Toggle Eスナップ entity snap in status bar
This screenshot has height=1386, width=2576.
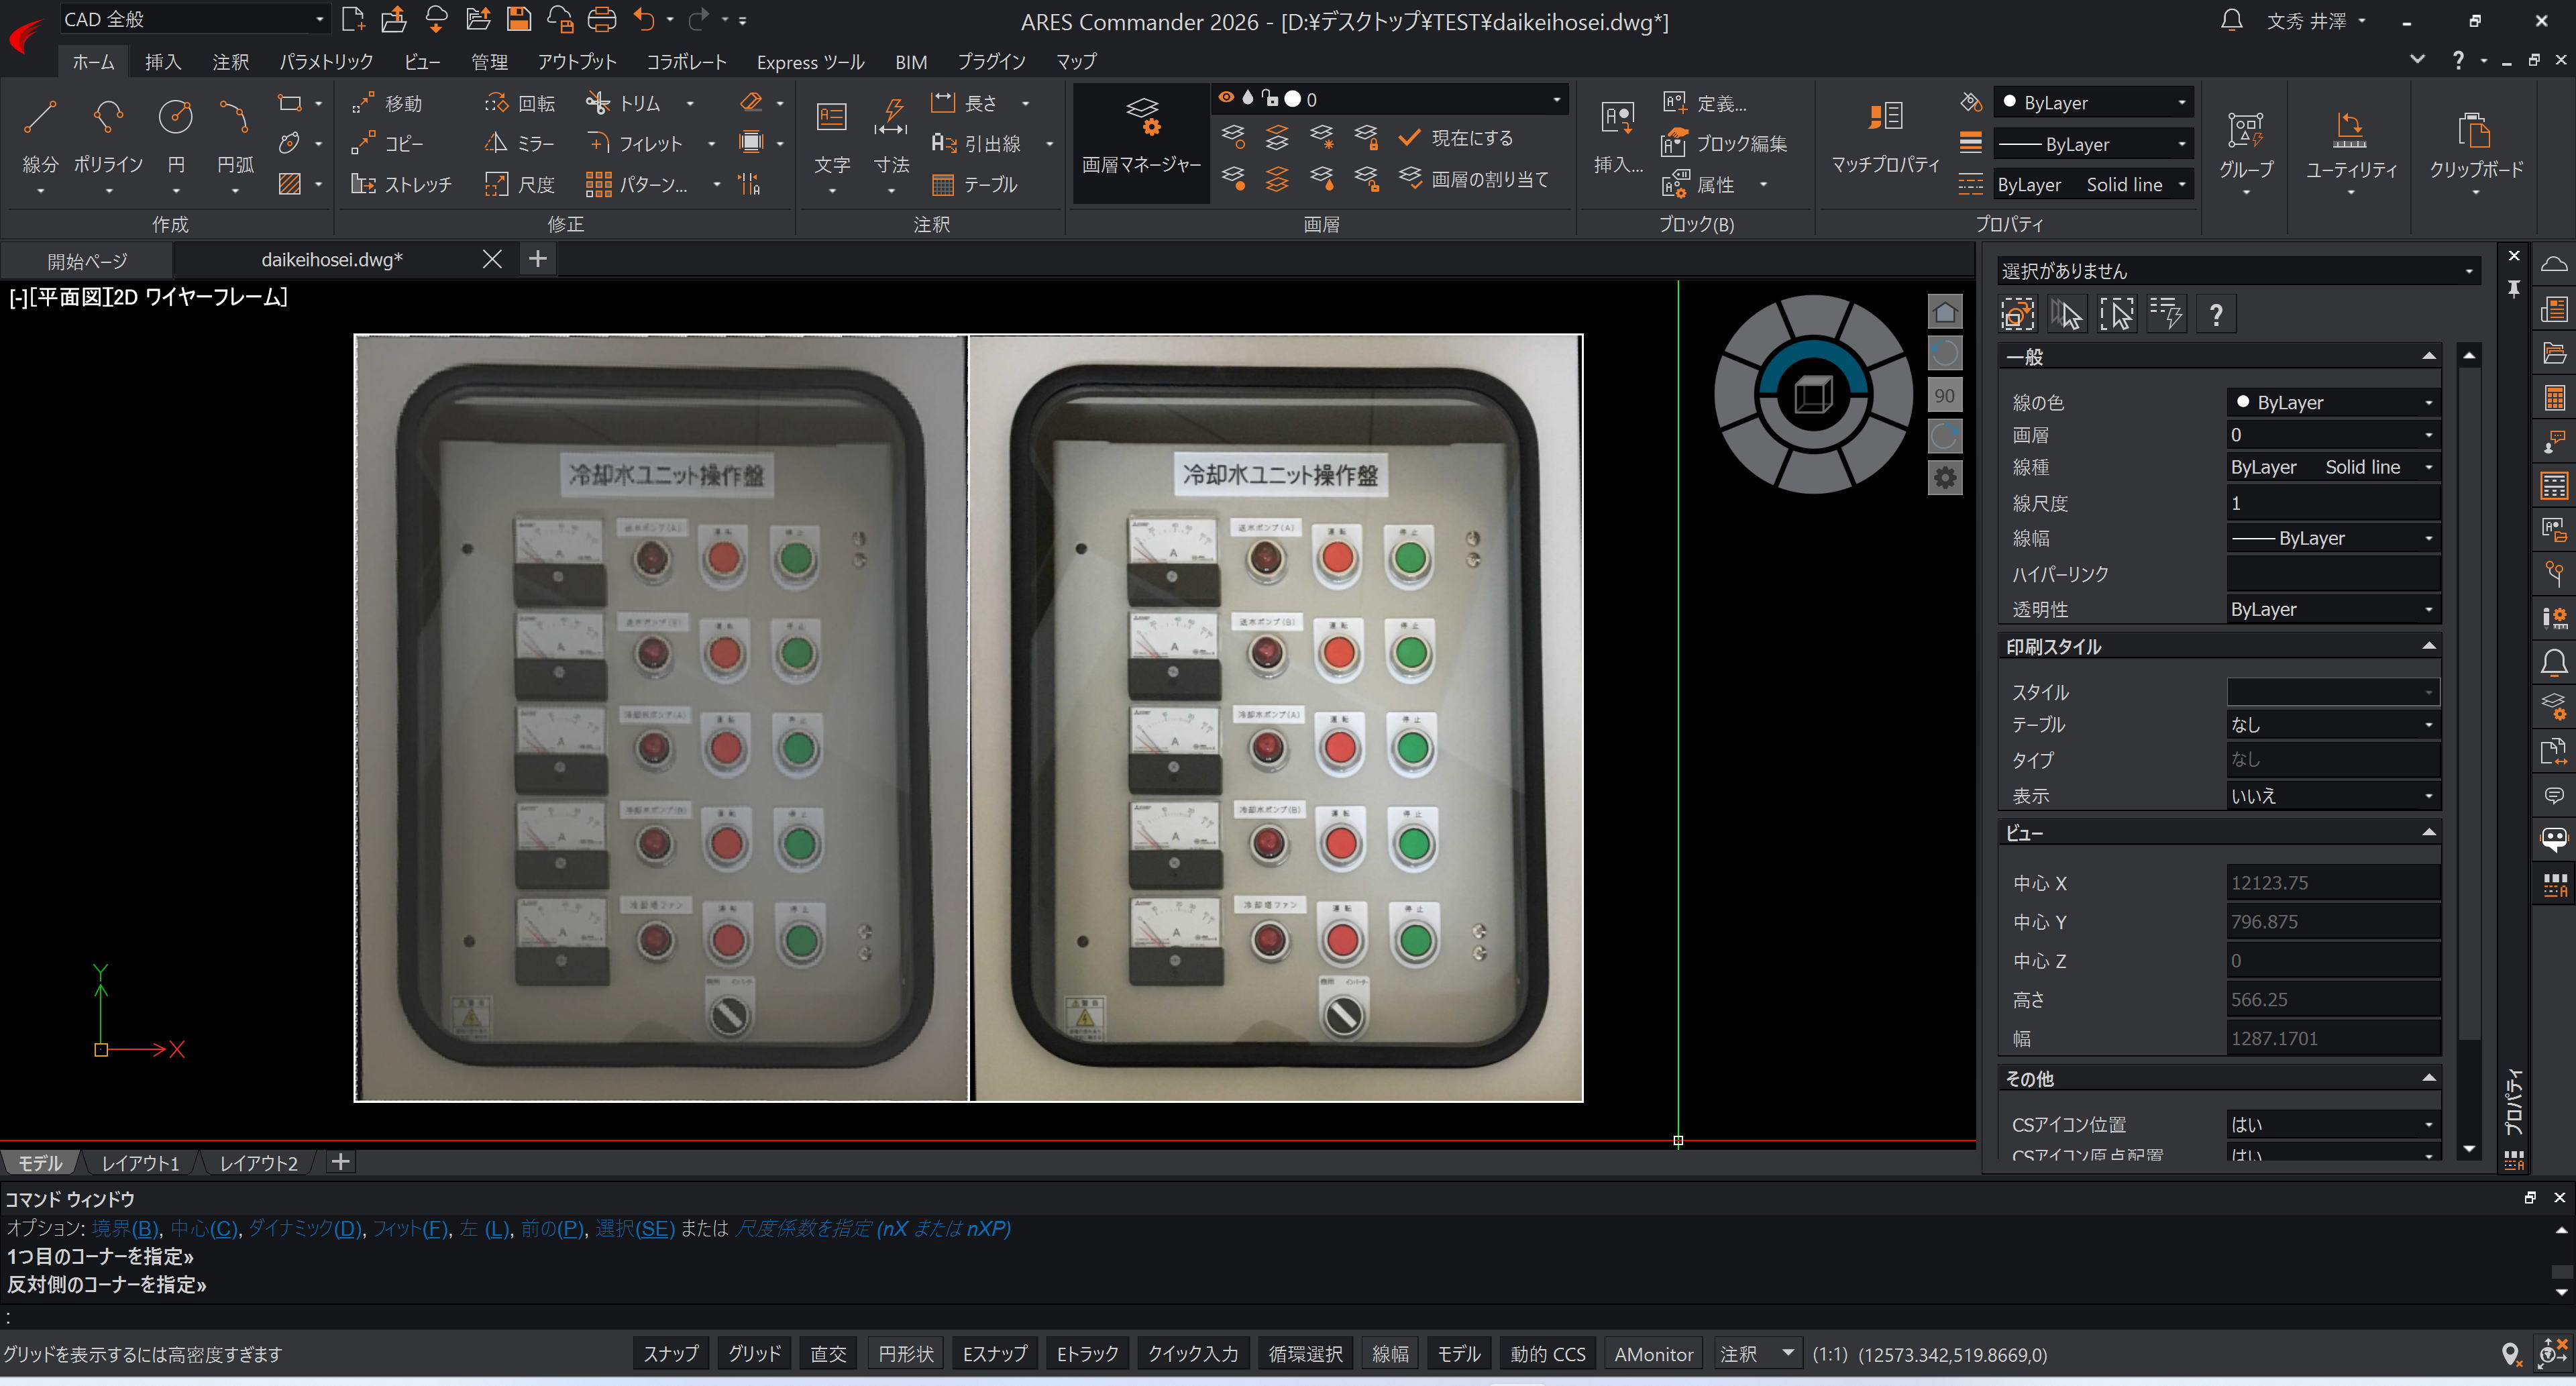click(994, 1354)
